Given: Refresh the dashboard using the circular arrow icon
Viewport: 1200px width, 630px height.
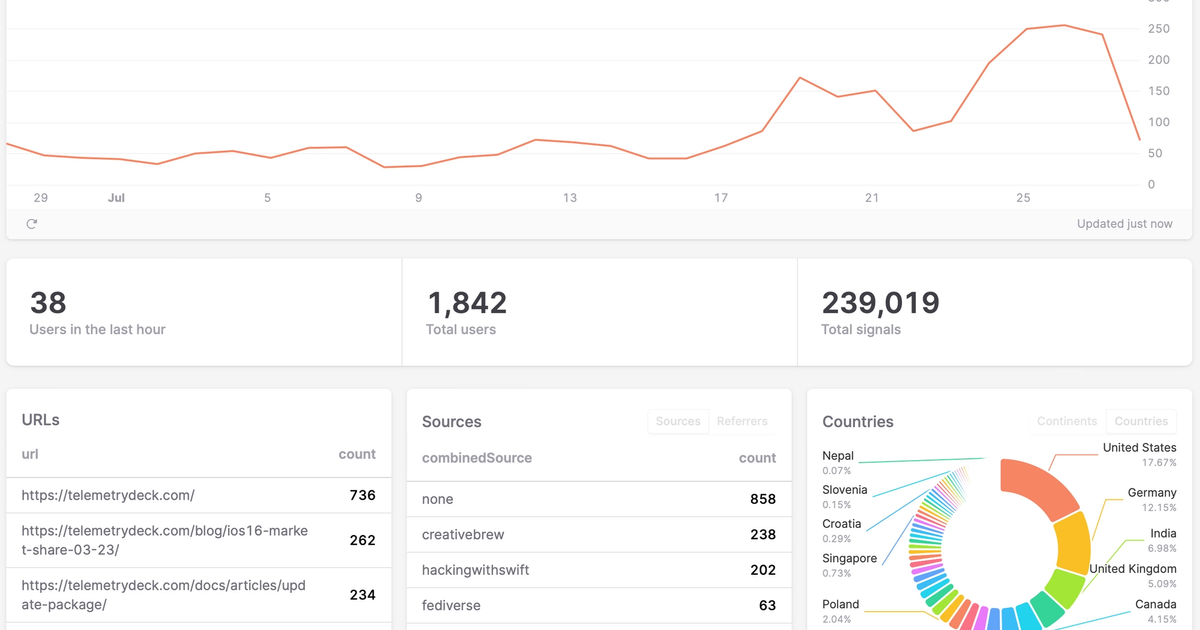Looking at the screenshot, I should click(31, 223).
